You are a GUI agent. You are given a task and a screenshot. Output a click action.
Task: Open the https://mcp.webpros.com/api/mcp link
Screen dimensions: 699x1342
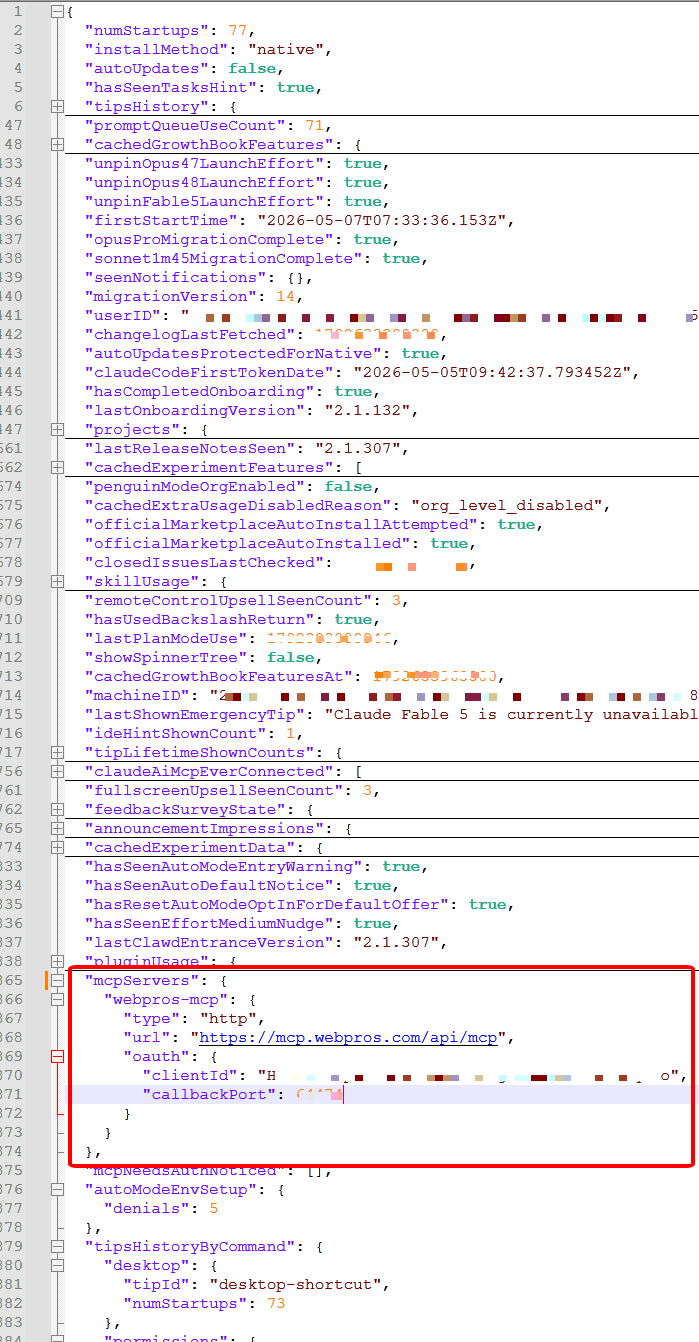tap(348, 1037)
